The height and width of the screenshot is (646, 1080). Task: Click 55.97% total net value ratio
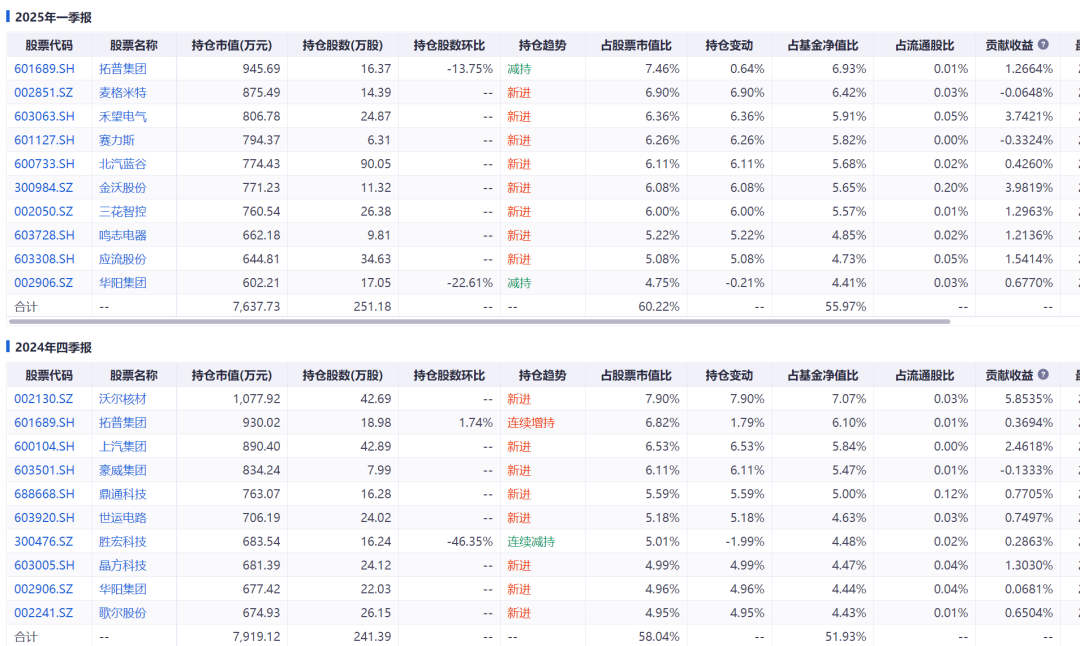[846, 306]
